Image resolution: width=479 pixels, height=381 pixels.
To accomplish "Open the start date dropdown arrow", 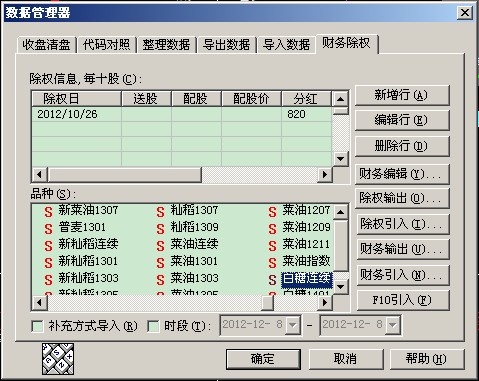I will (293, 325).
